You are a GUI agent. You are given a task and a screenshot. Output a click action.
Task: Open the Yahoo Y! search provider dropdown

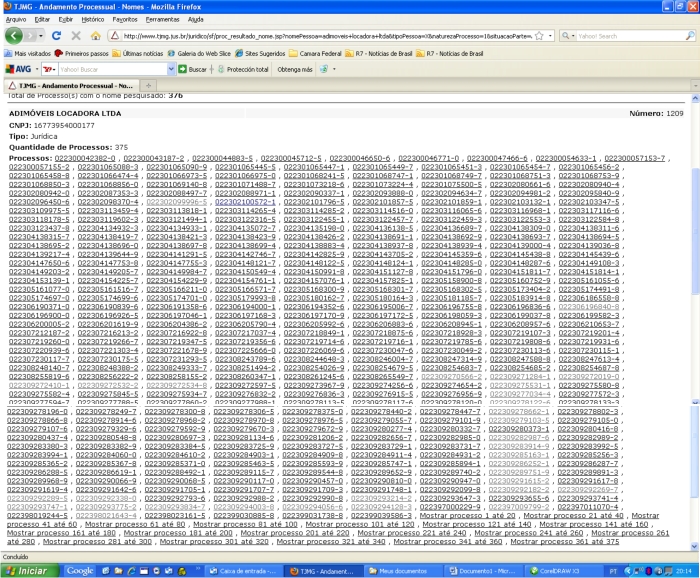pyautogui.click(x=50, y=69)
